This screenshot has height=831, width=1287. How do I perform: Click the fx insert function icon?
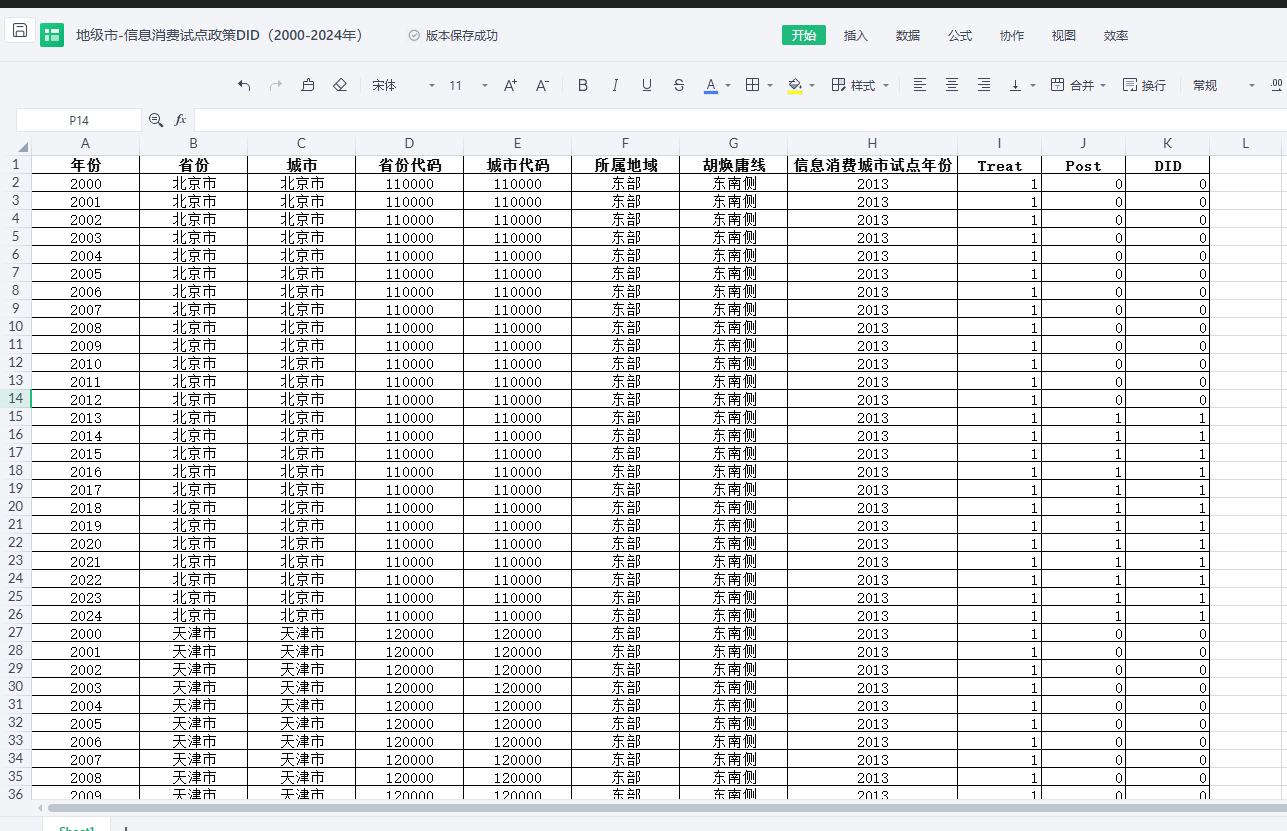tap(181, 120)
